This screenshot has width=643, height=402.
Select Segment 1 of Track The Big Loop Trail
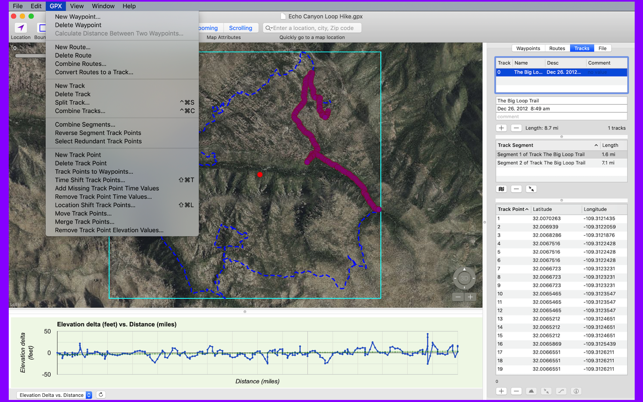tap(561, 155)
